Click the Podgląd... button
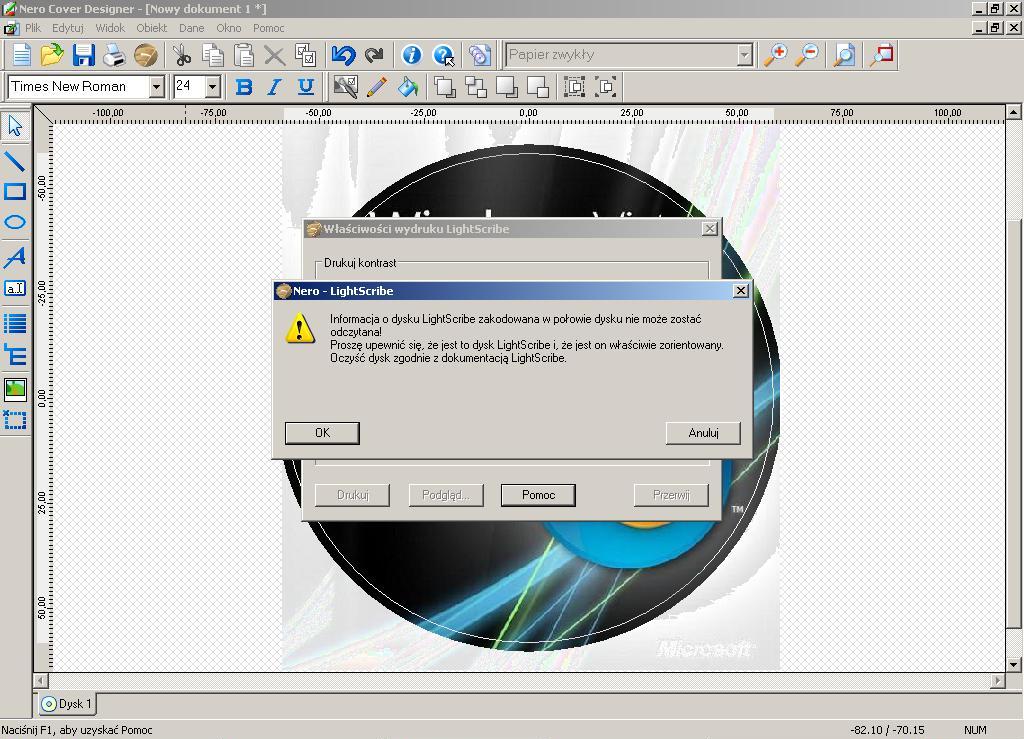Viewport: 1024px width, 739px height. [x=446, y=495]
